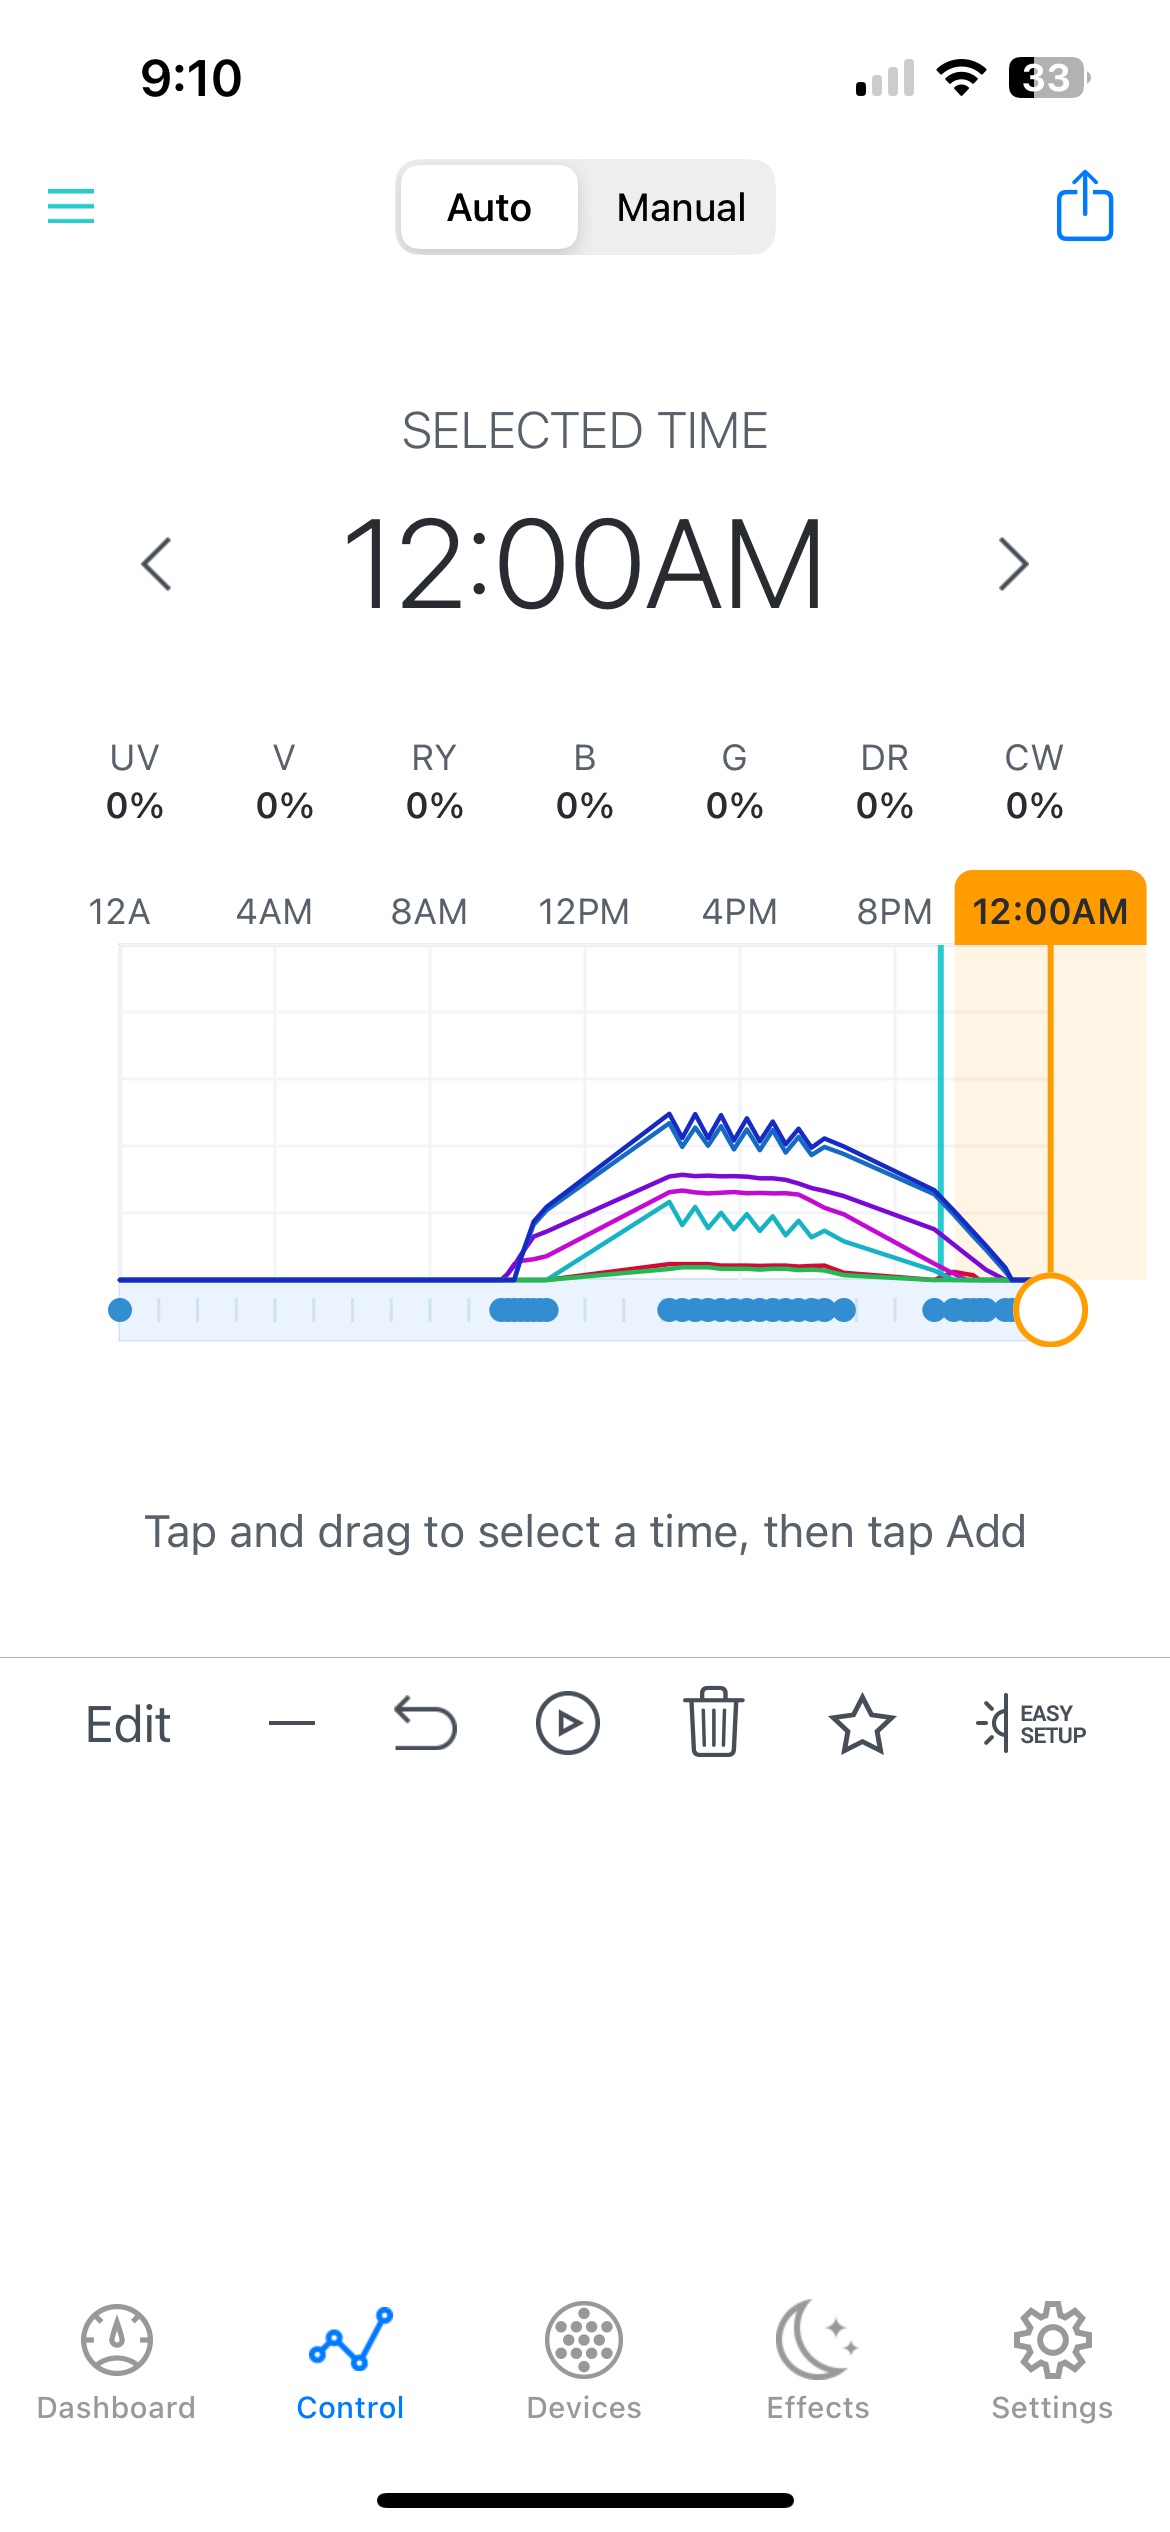The height and width of the screenshot is (2532, 1170).
Task: Click the orange timeline slider handle
Action: [1050, 1310]
